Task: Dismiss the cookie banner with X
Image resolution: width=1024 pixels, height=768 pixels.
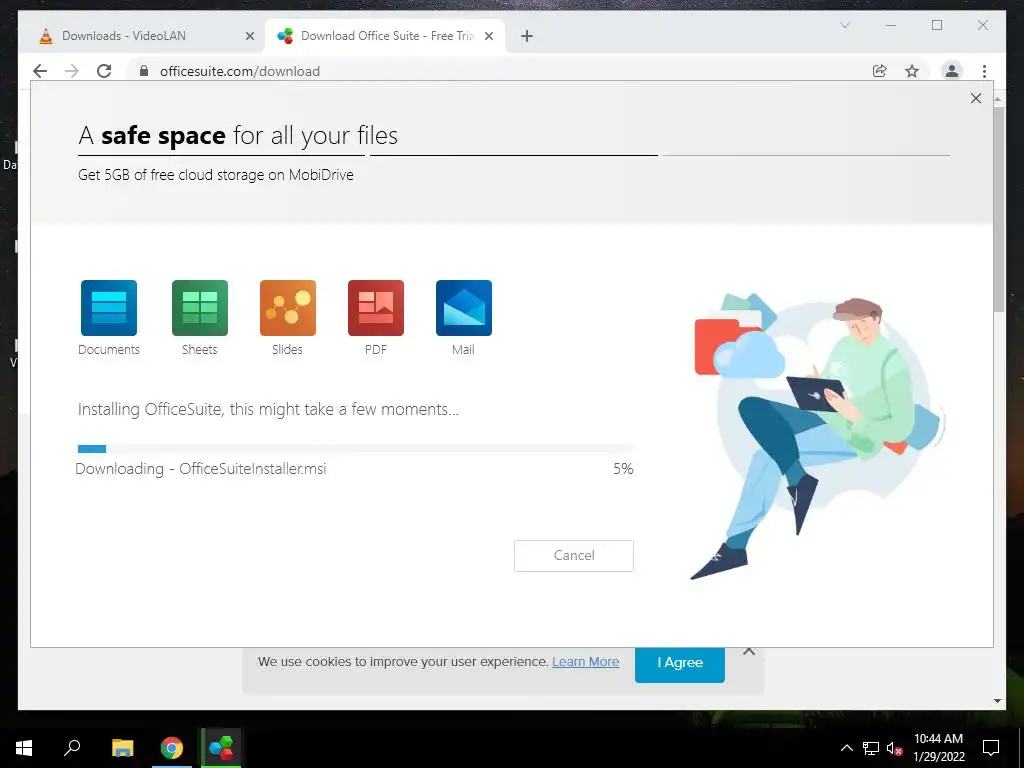Action: point(749,651)
